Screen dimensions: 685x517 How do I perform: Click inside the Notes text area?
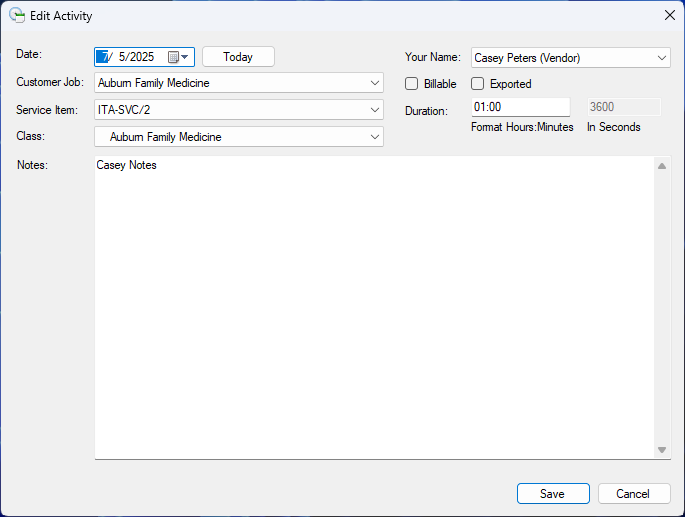click(x=374, y=300)
